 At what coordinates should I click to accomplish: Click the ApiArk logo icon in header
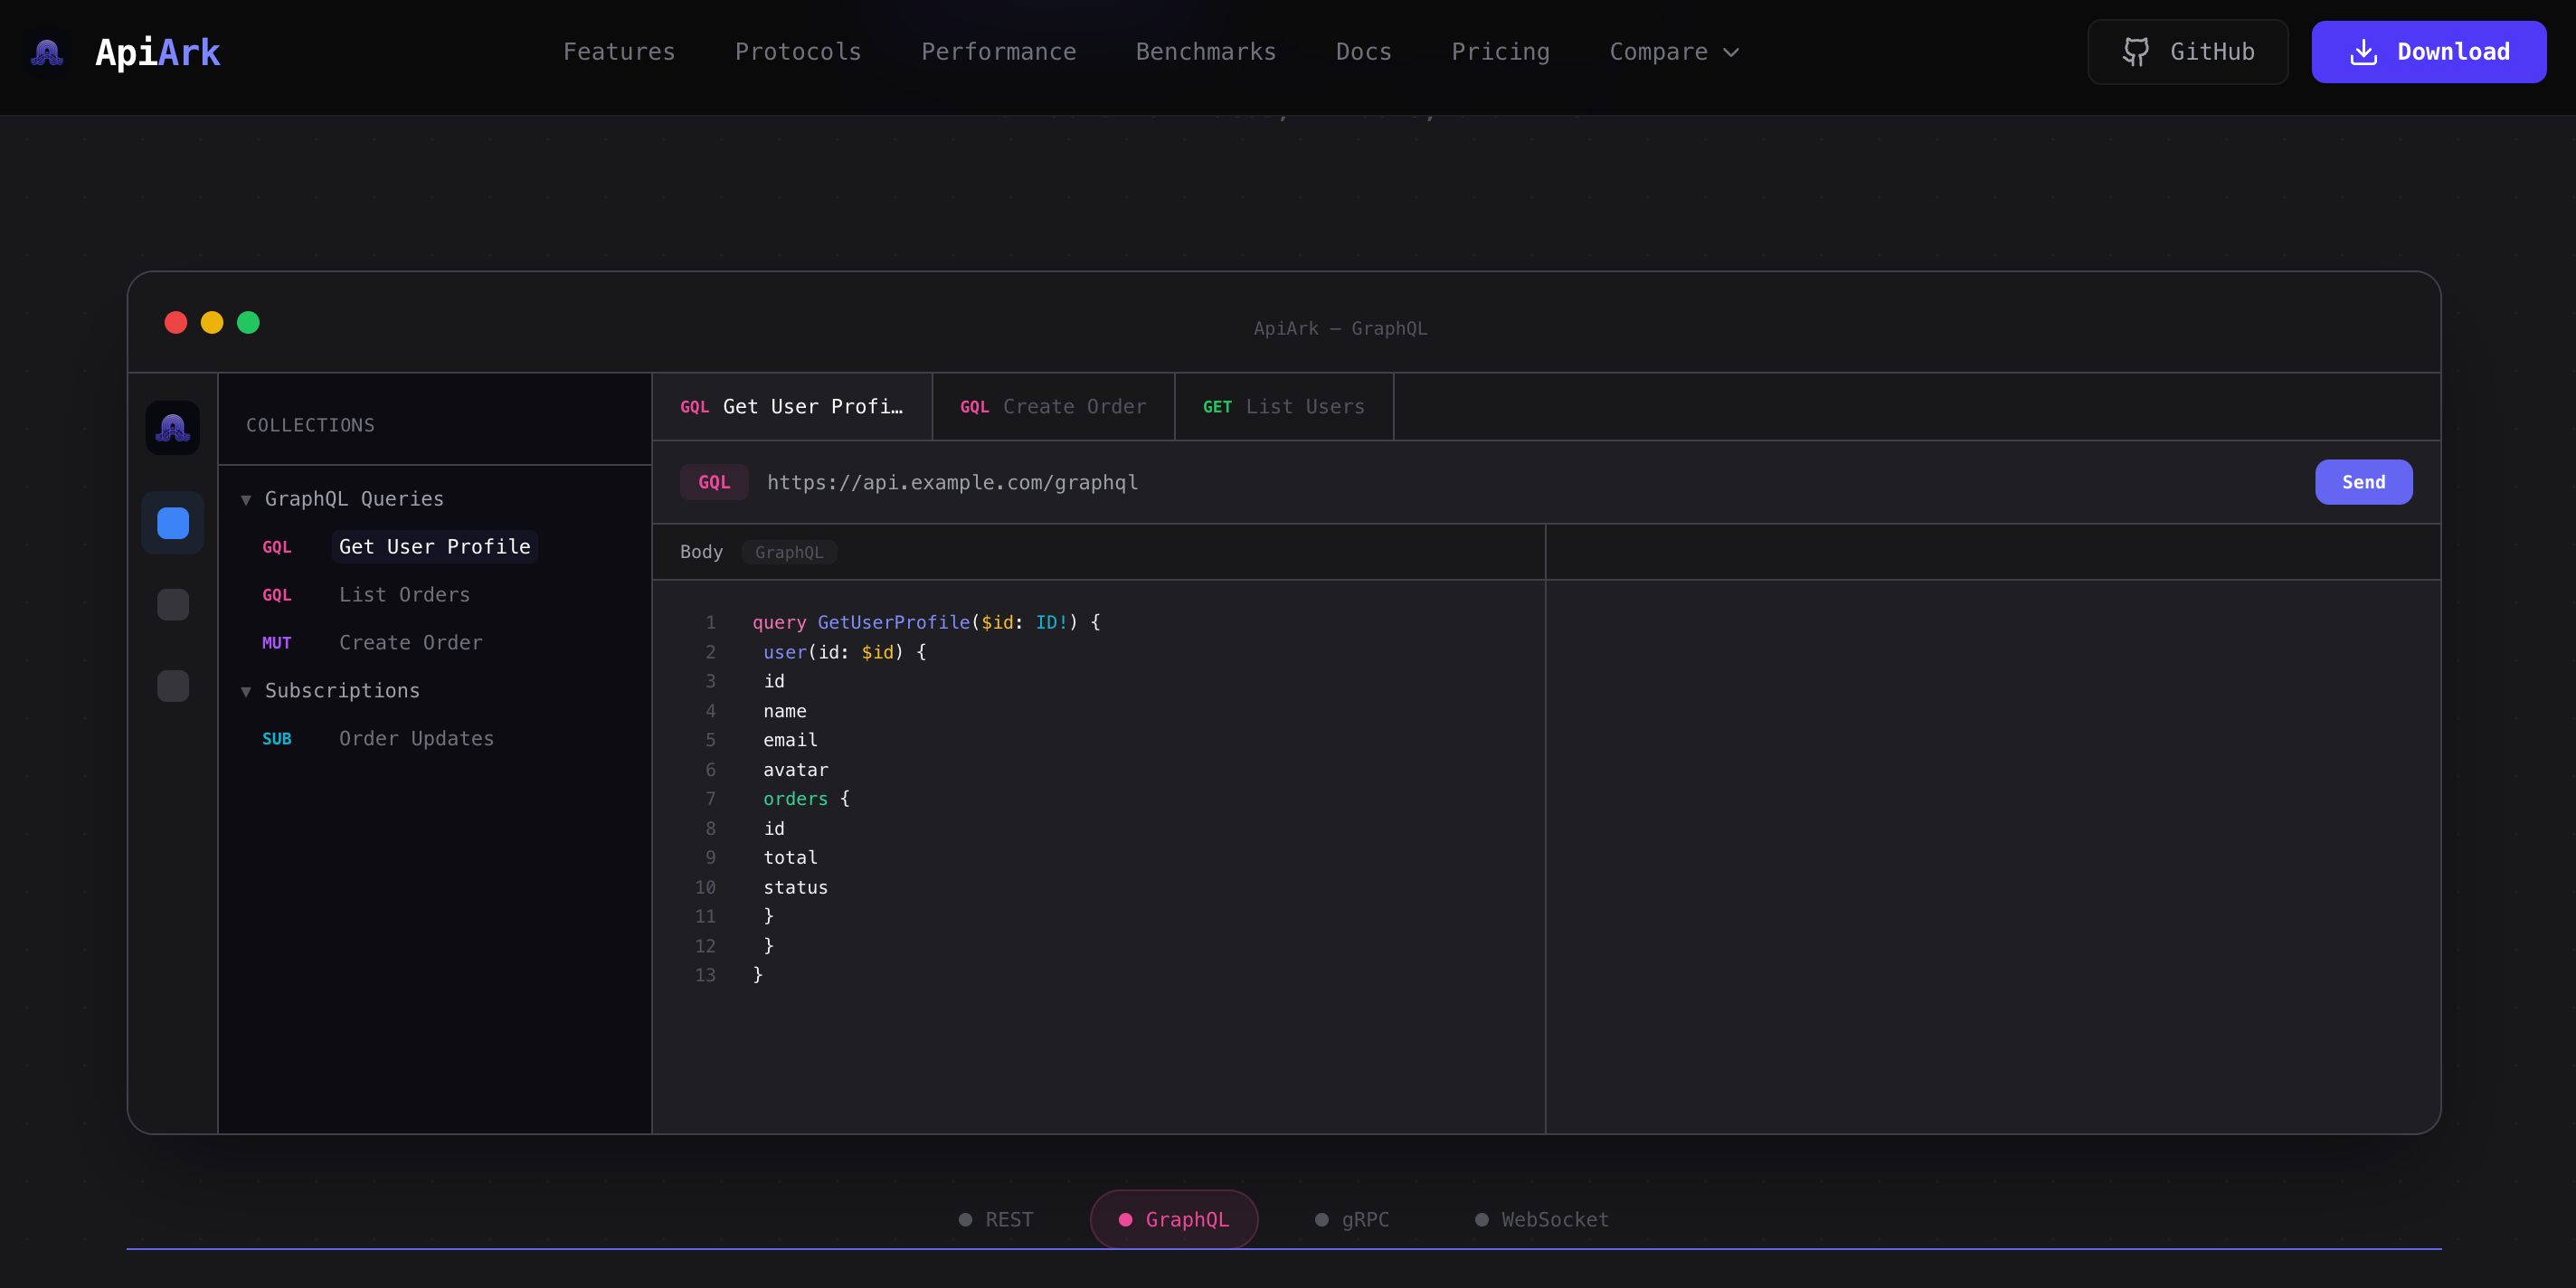(47, 52)
